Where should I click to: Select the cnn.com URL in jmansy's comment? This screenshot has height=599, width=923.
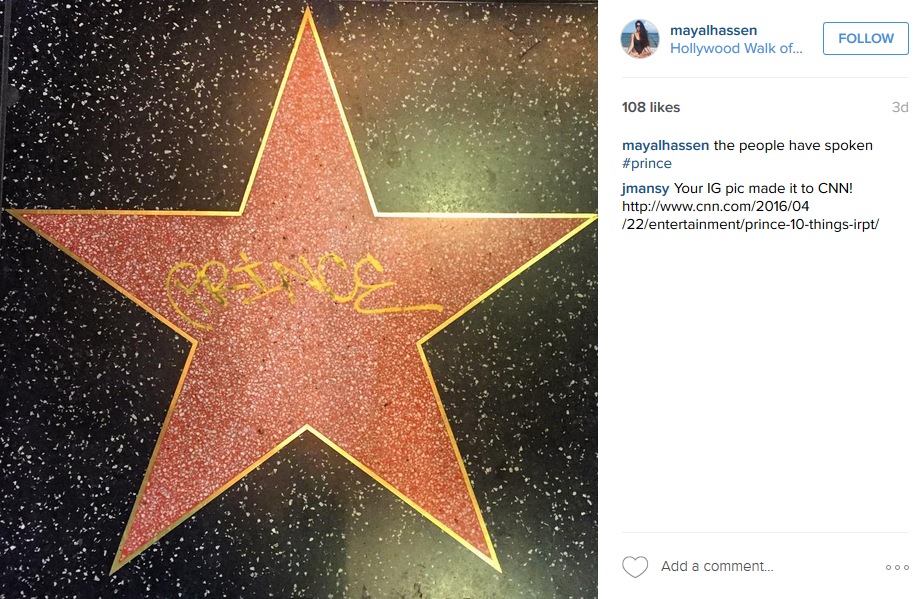(751, 215)
